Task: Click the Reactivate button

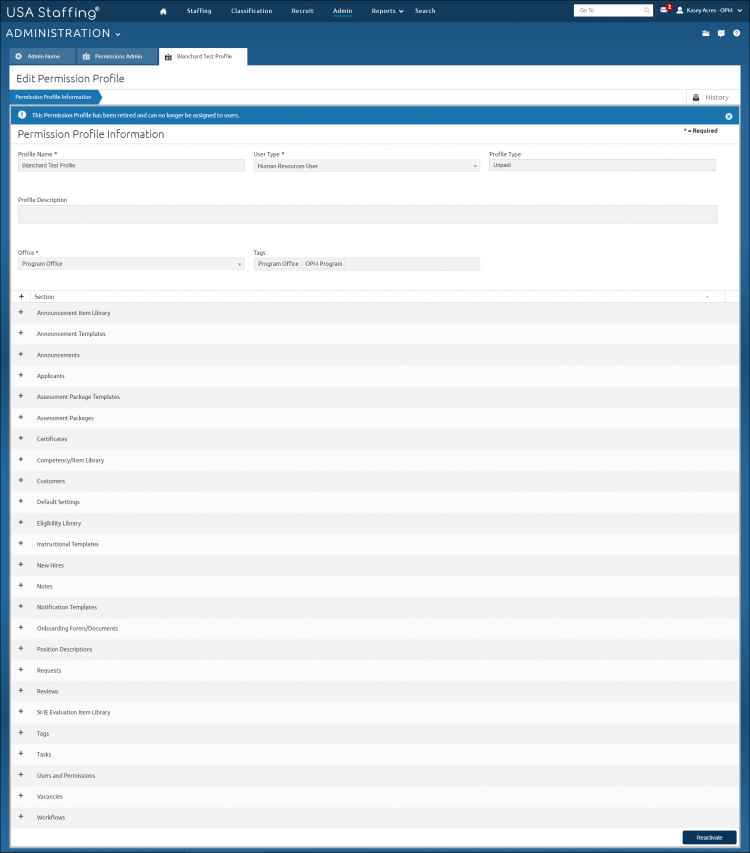Action: point(709,837)
